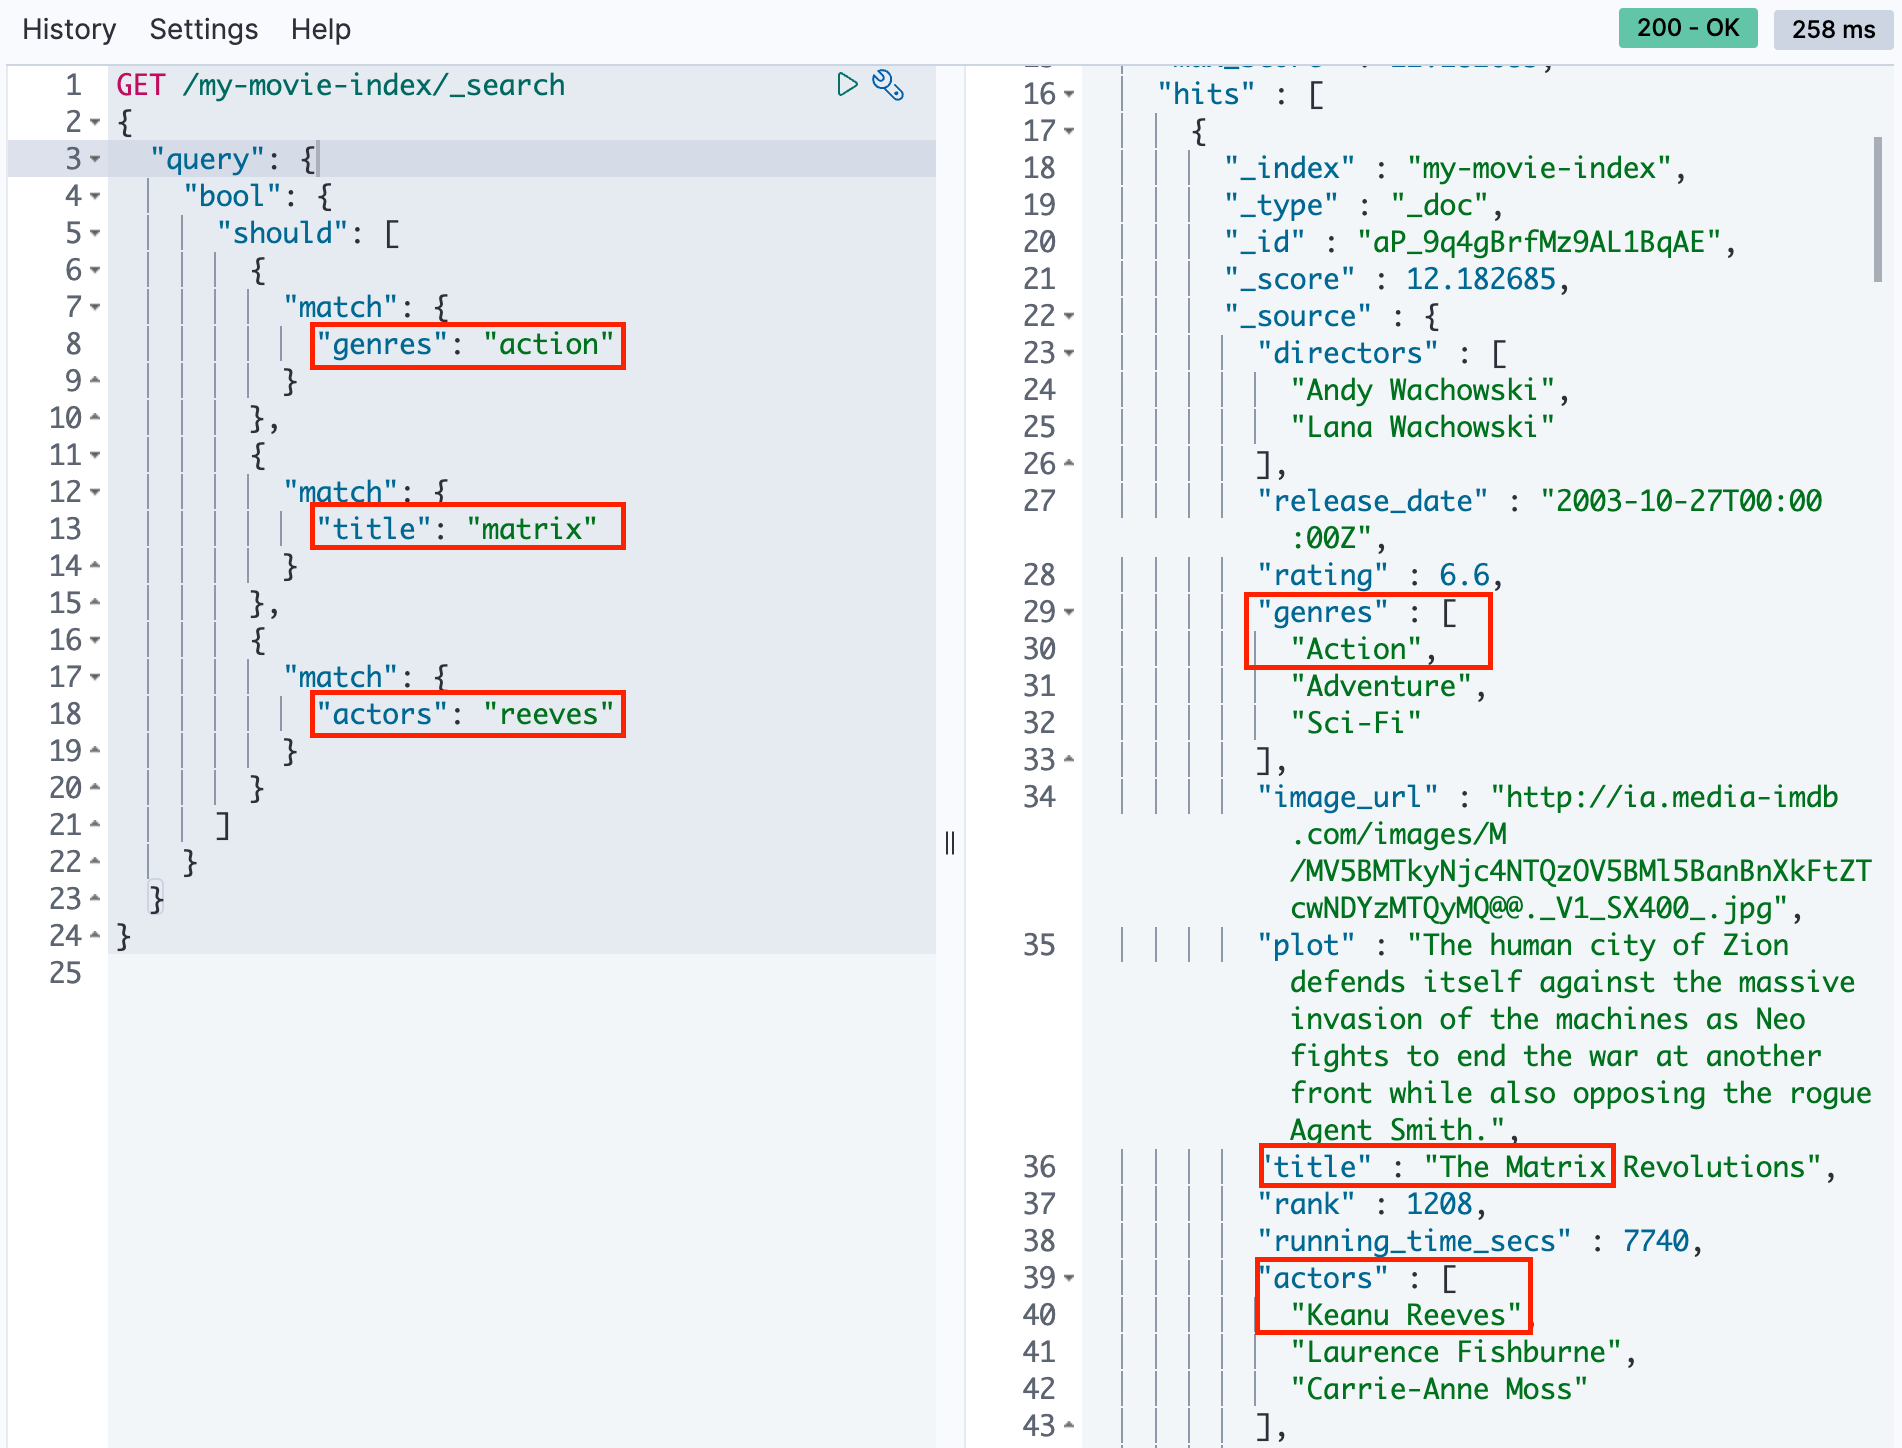Click the "bool" key in the query

233,196
